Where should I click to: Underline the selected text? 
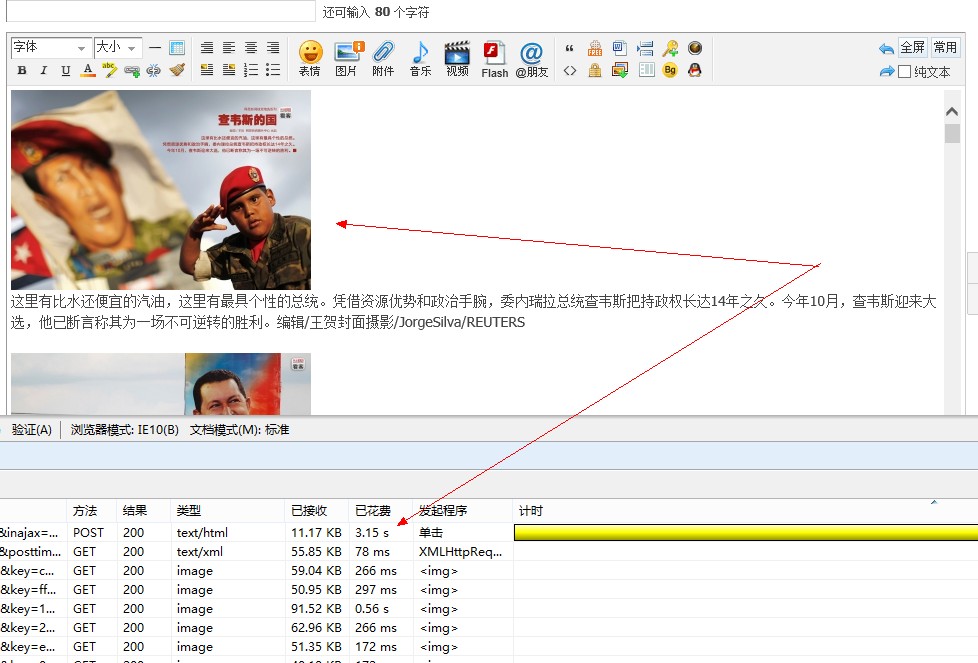(x=65, y=70)
